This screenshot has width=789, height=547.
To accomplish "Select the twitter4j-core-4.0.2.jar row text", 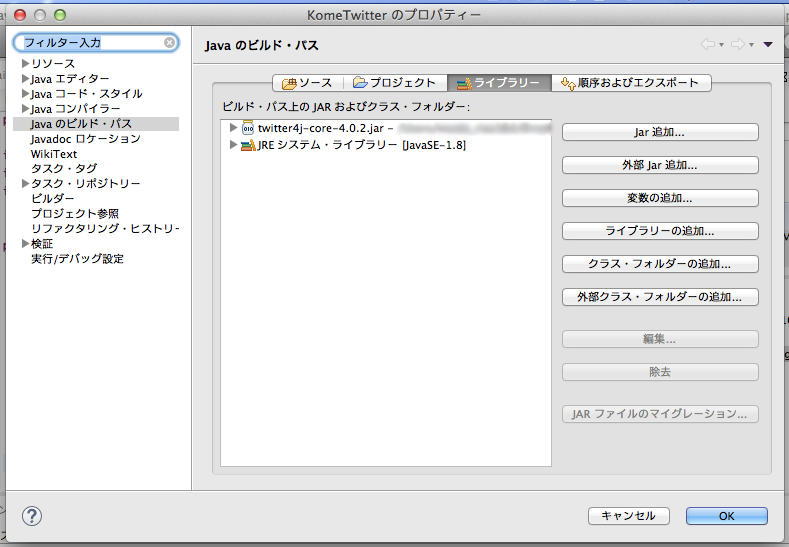I will coord(321,128).
